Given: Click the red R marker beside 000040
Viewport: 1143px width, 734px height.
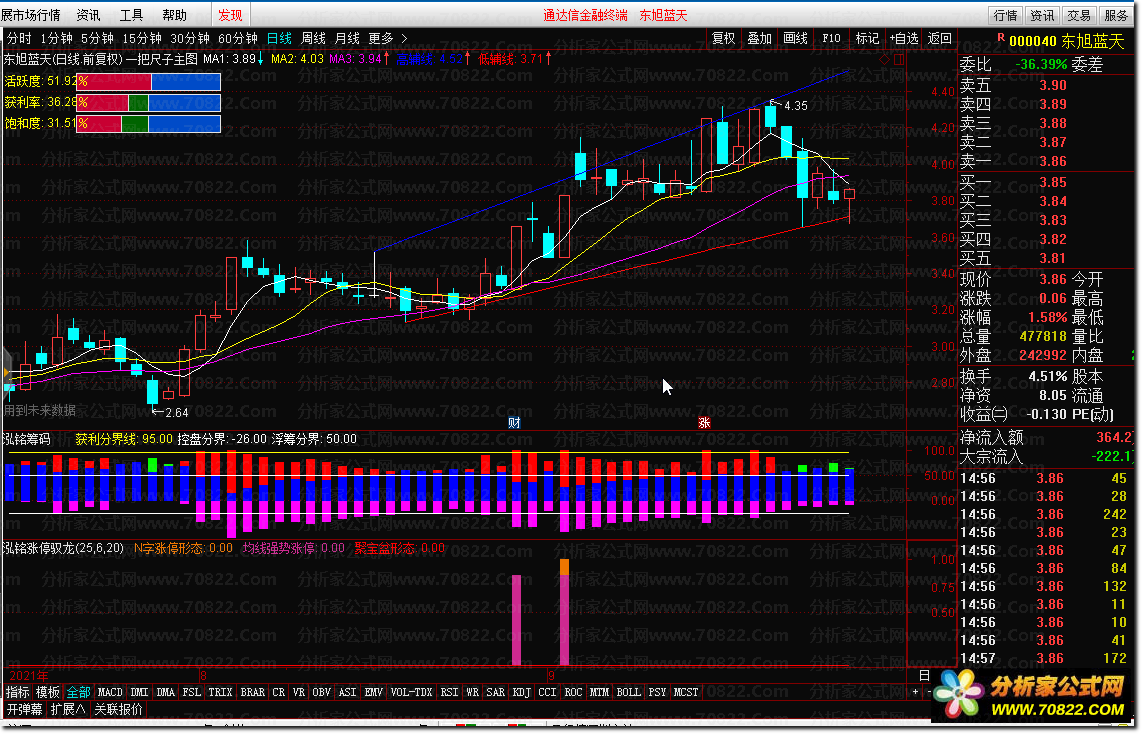Looking at the screenshot, I should pos(1001,37).
